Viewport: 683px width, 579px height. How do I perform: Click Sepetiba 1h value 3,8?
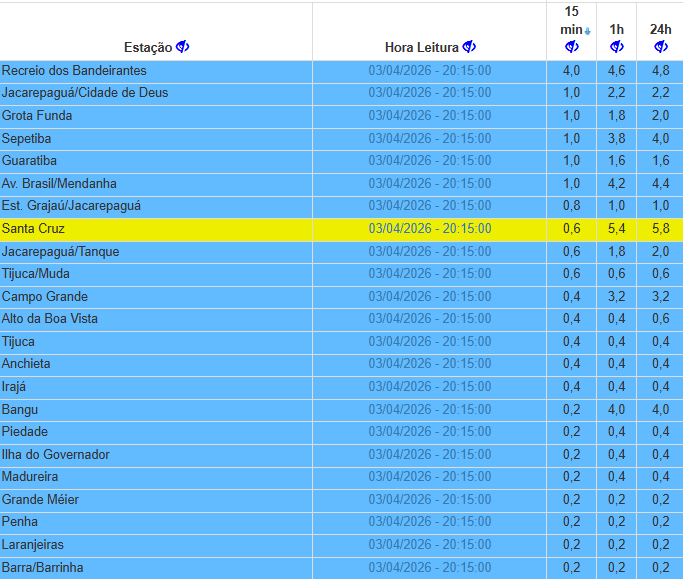coord(616,139)
